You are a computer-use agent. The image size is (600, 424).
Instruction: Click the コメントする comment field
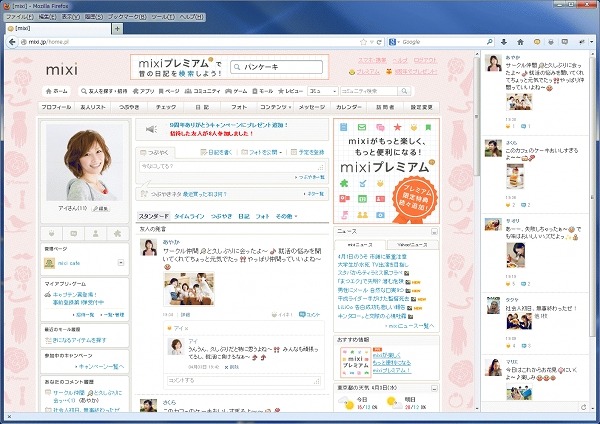coord(244,380)
